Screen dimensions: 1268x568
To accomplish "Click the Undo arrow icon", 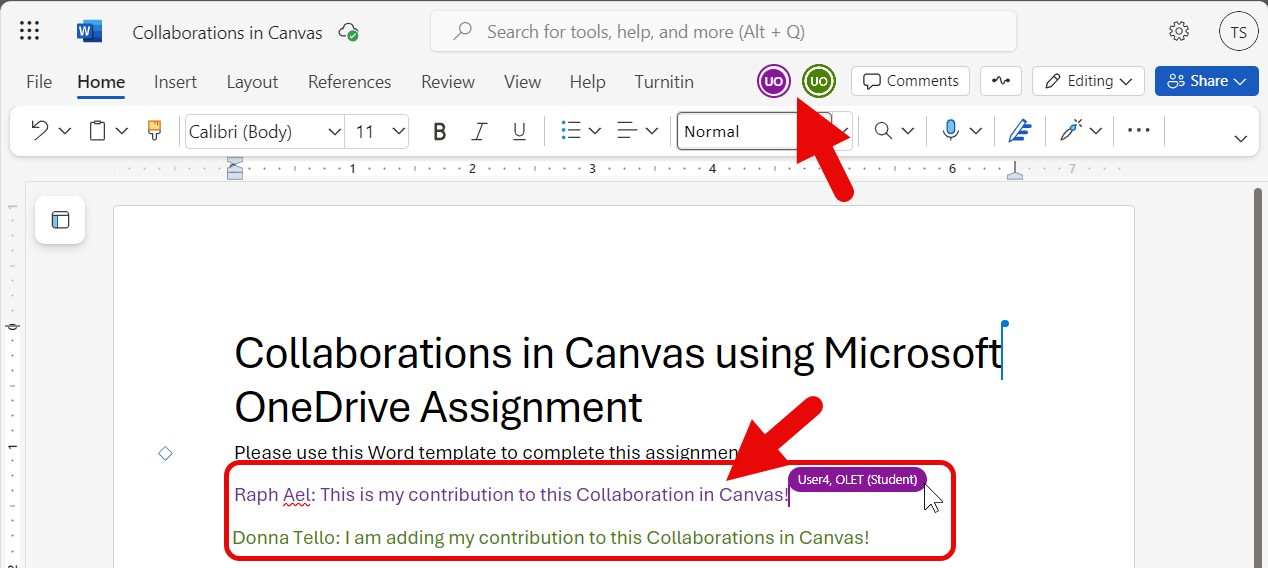I will click(40, 130).
